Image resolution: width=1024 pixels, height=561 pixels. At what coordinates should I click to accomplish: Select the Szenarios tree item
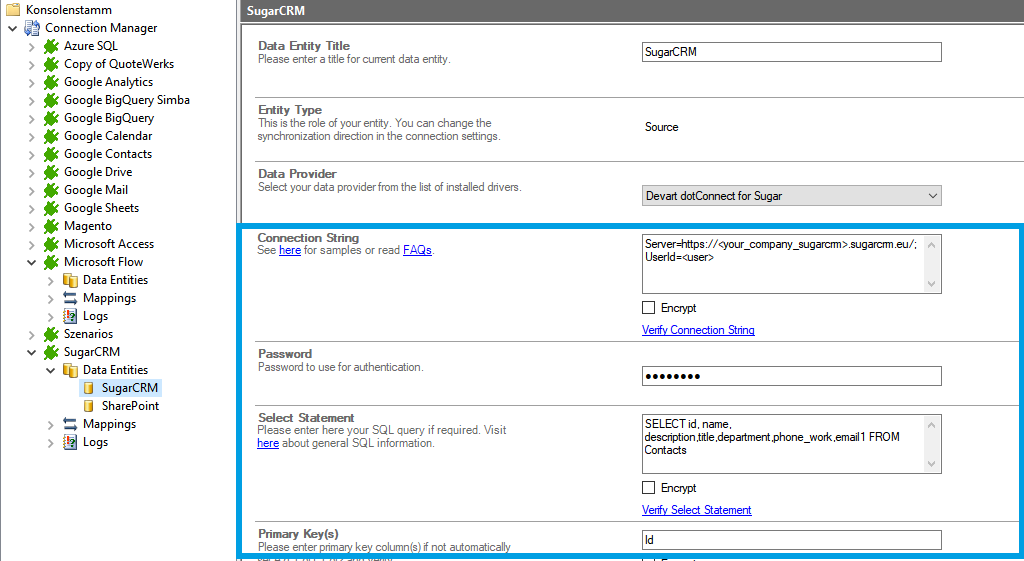click(x=88, y=334)
